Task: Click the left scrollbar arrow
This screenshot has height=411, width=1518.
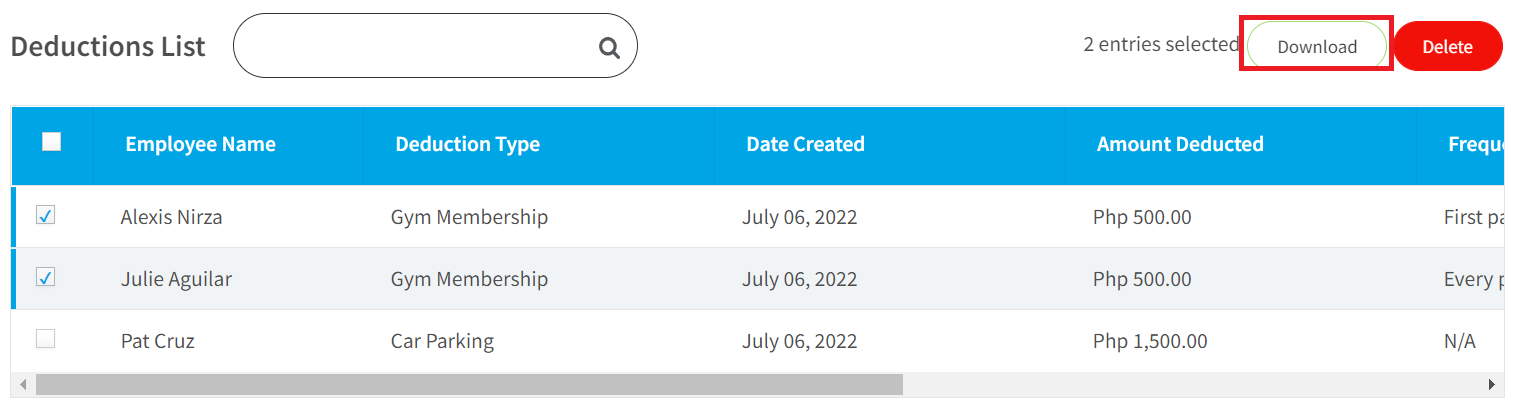Action: pyautogui.click(x=23, y=385)
